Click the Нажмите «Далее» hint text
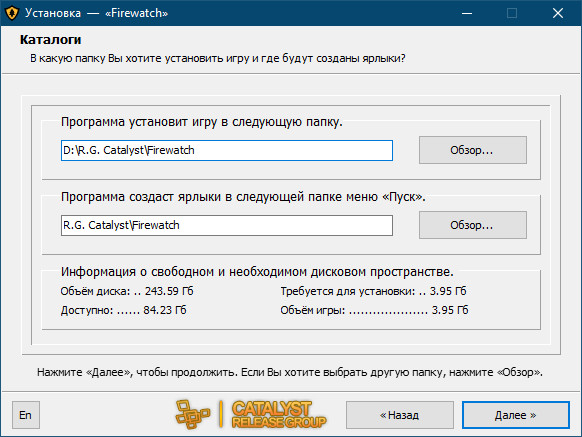 click(290, 372)
